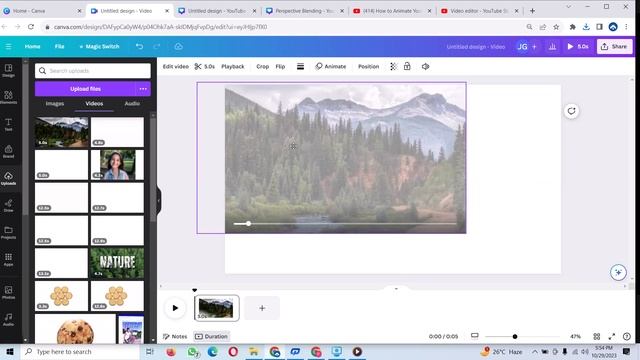This screenshot has width=640, height=360.
Task: Click the scissors trim 5.0s tool
Action: pos(204,67)
